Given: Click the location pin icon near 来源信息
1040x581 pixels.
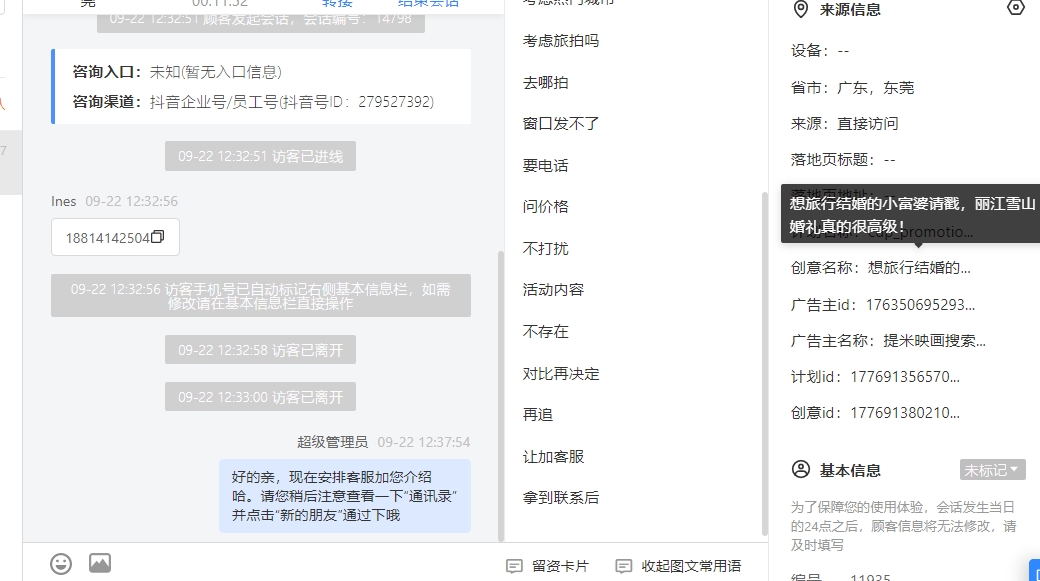Looking at the screenshot, I should (801, 9).
